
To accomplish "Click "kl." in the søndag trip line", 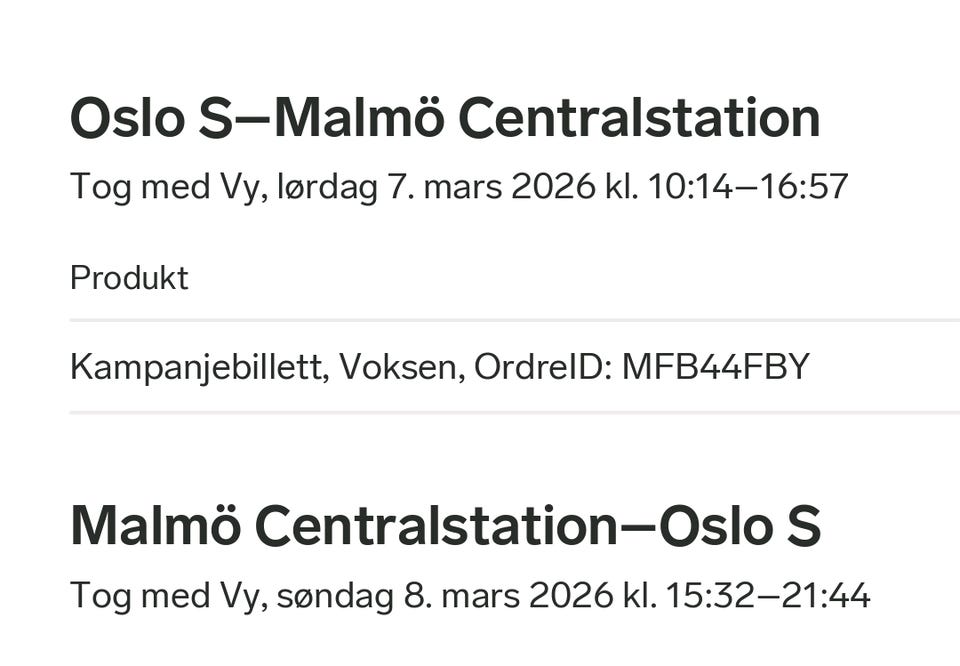I will tap(639, 594).
